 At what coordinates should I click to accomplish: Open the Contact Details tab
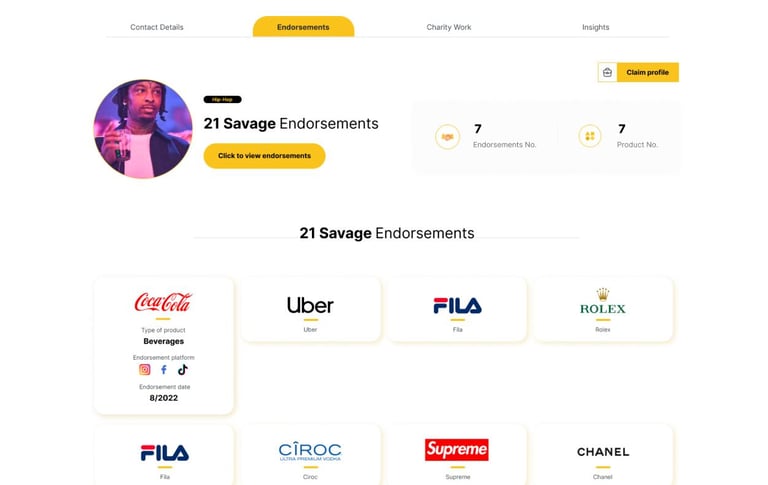click(157, 27)
